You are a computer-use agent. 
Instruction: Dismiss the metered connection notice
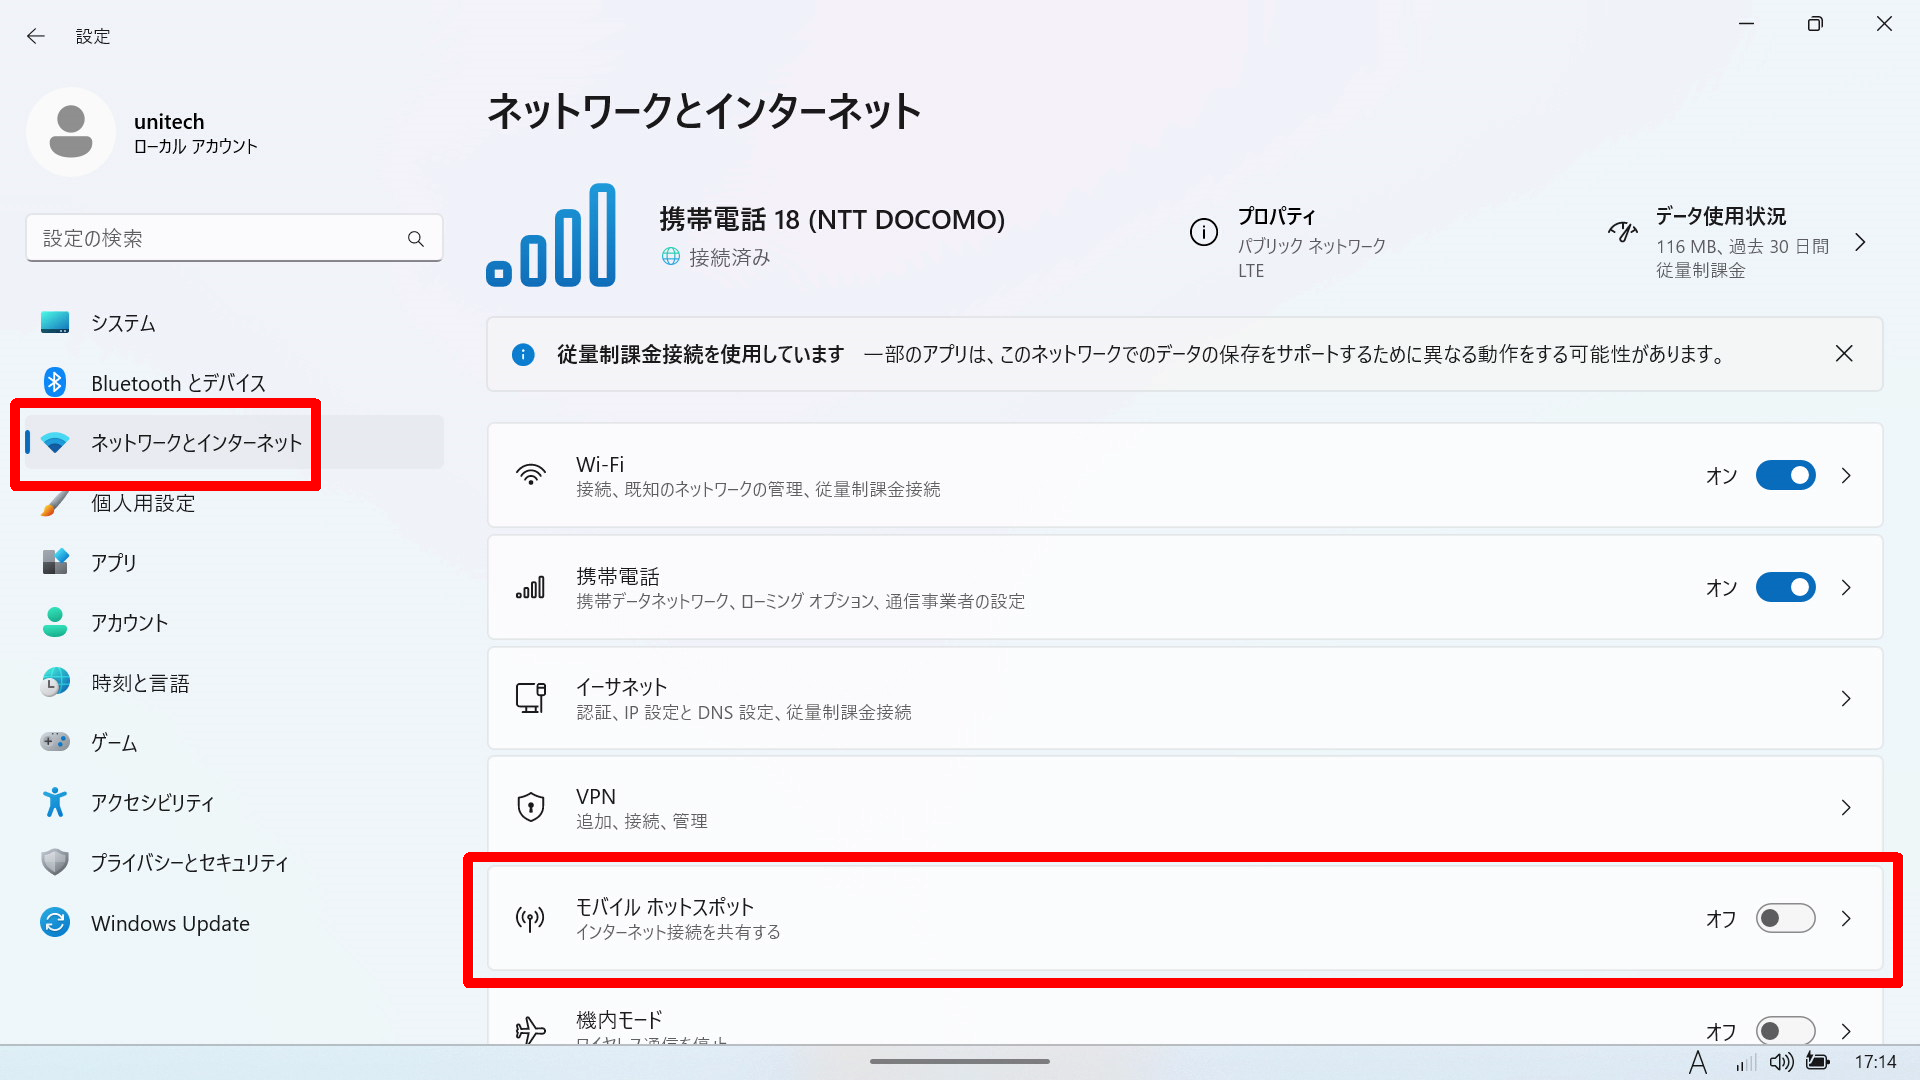(x=1844, y=354)
